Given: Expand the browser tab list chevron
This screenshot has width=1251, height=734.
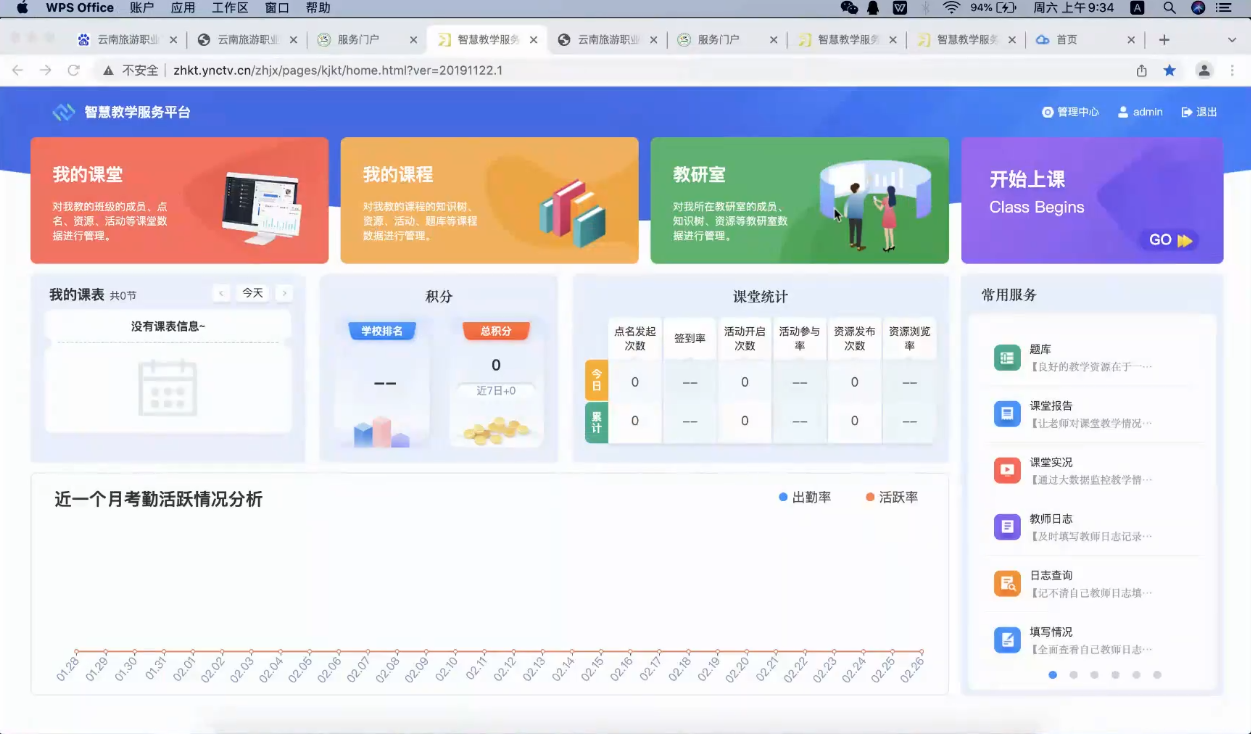Looking at the screenshot, I should 1232,40.
